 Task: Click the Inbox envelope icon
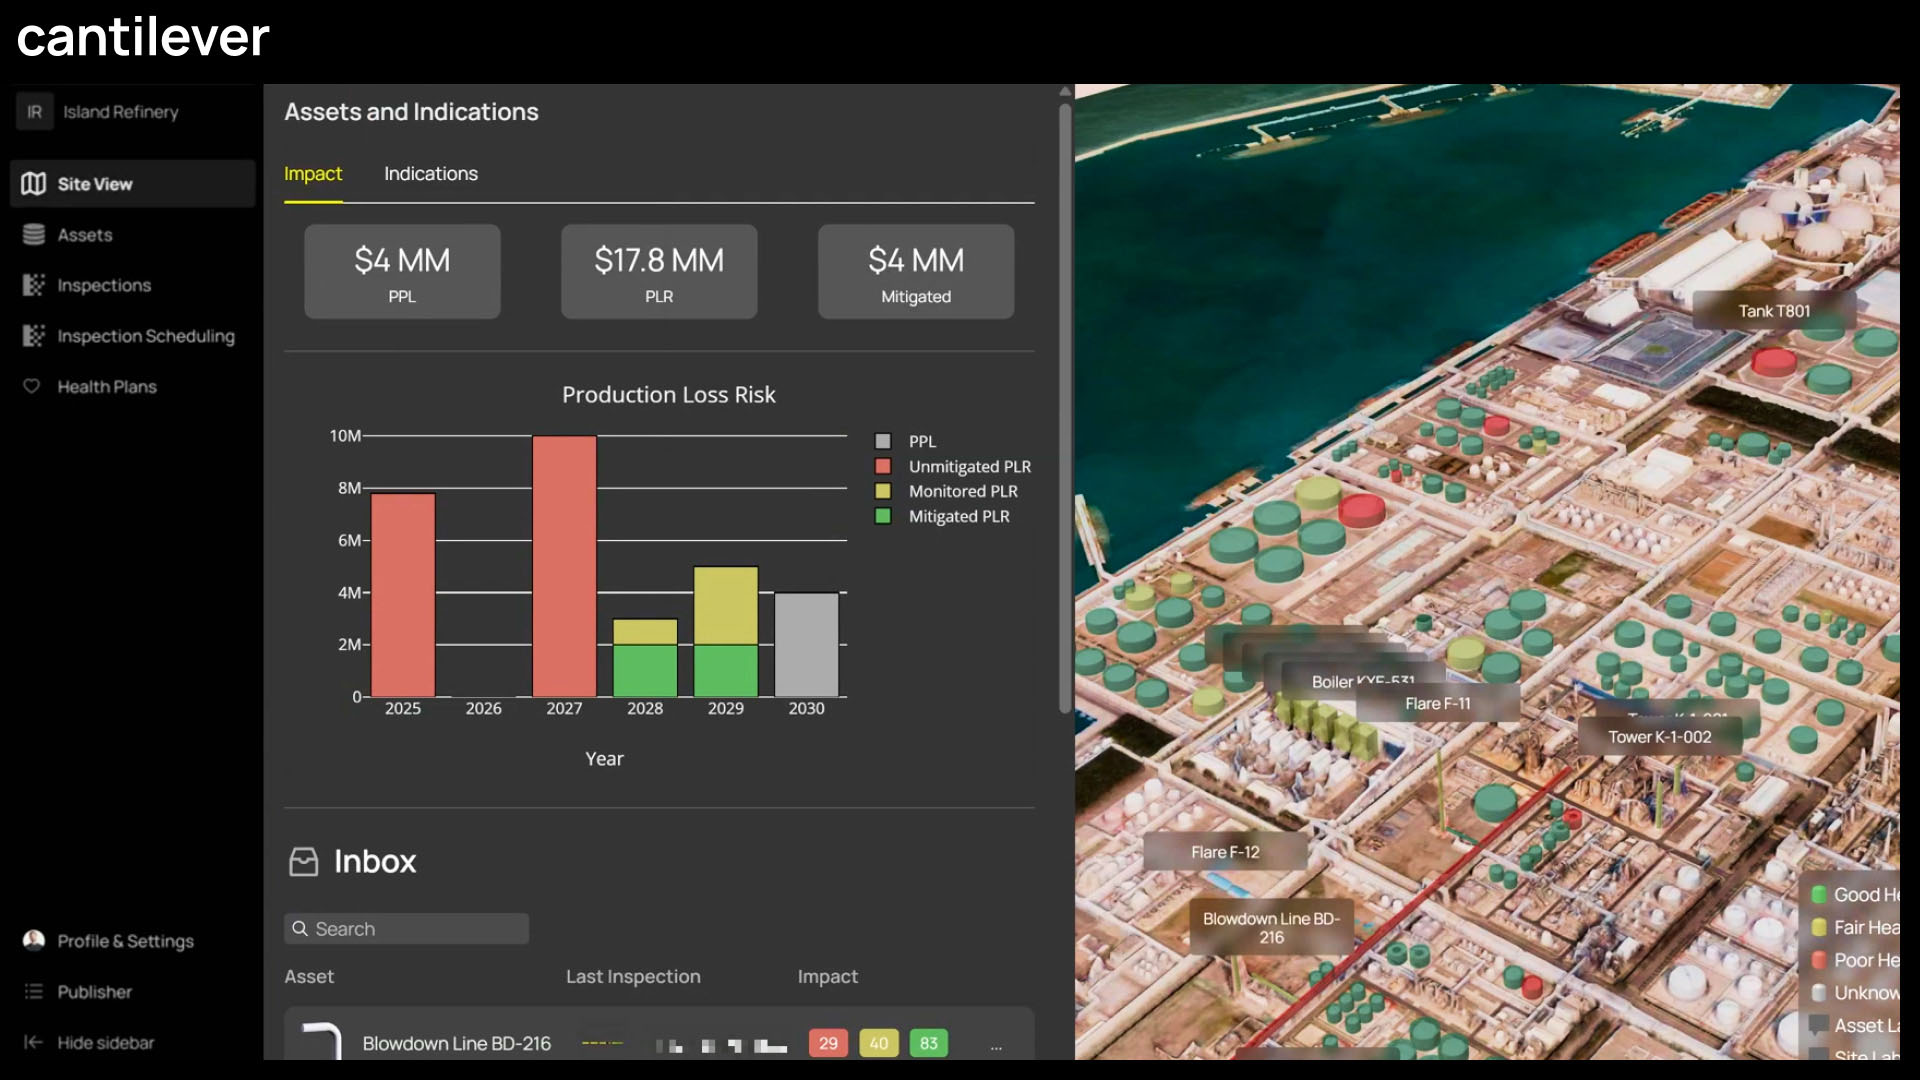coord(303,861)
